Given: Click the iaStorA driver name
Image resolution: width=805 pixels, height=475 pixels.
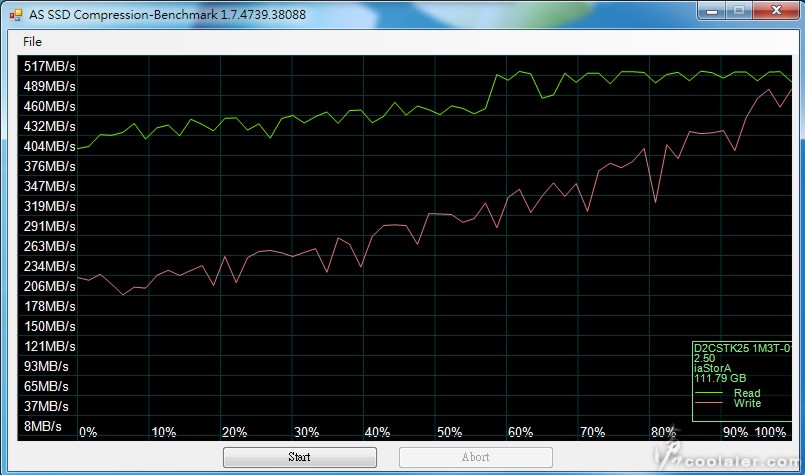Looking at the screenshot, I should coord(713,368).
